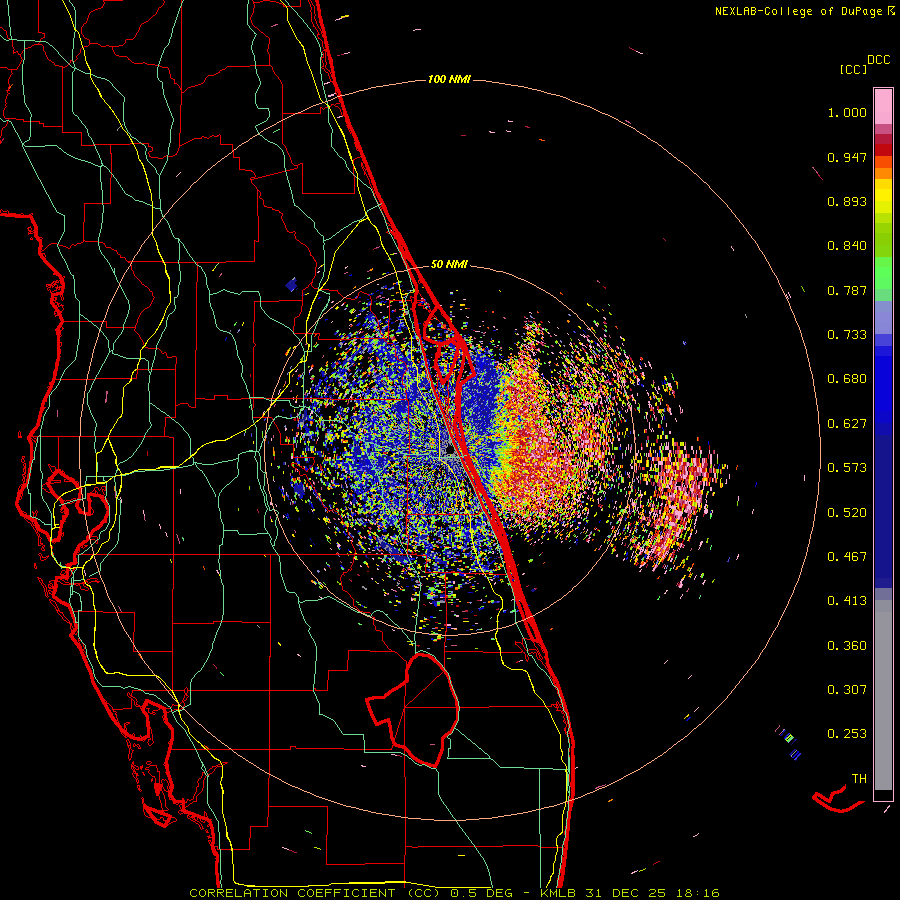Click the 0.467 color scale value
This screenshot has width=900, height=900.
(x=847, y=557)
